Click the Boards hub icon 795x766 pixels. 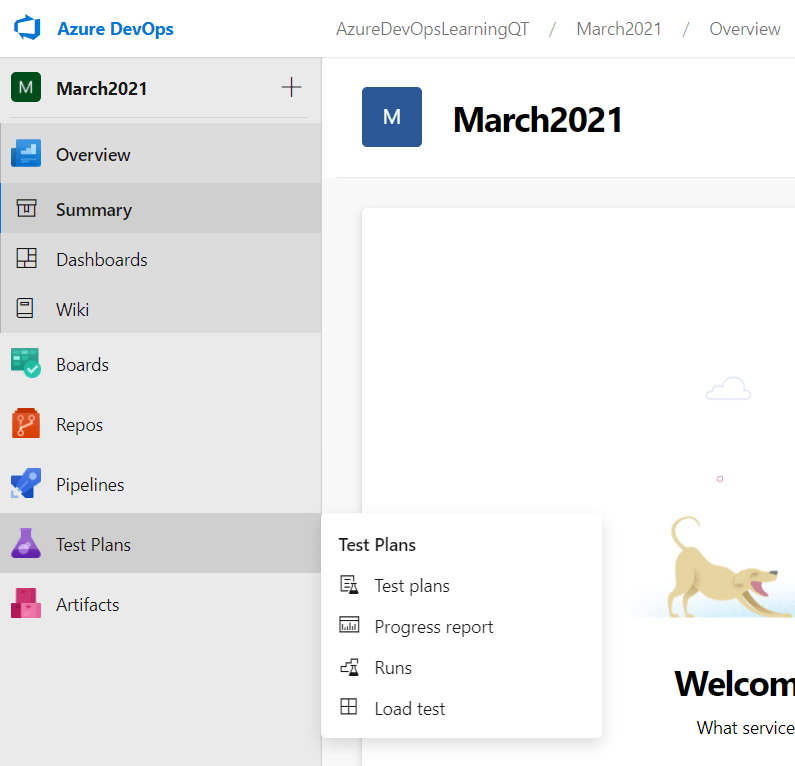pyautogui.click(x=26, y=363)
